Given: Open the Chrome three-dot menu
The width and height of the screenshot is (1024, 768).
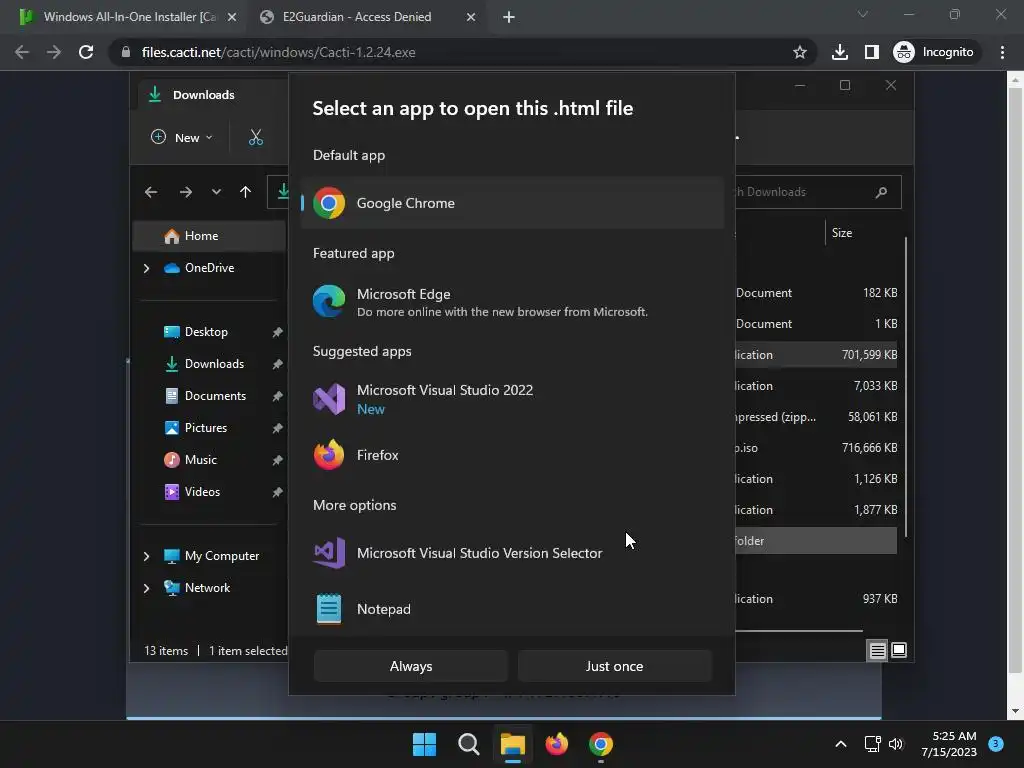Looking at the screenshot, I should [x=1002, y=52].
